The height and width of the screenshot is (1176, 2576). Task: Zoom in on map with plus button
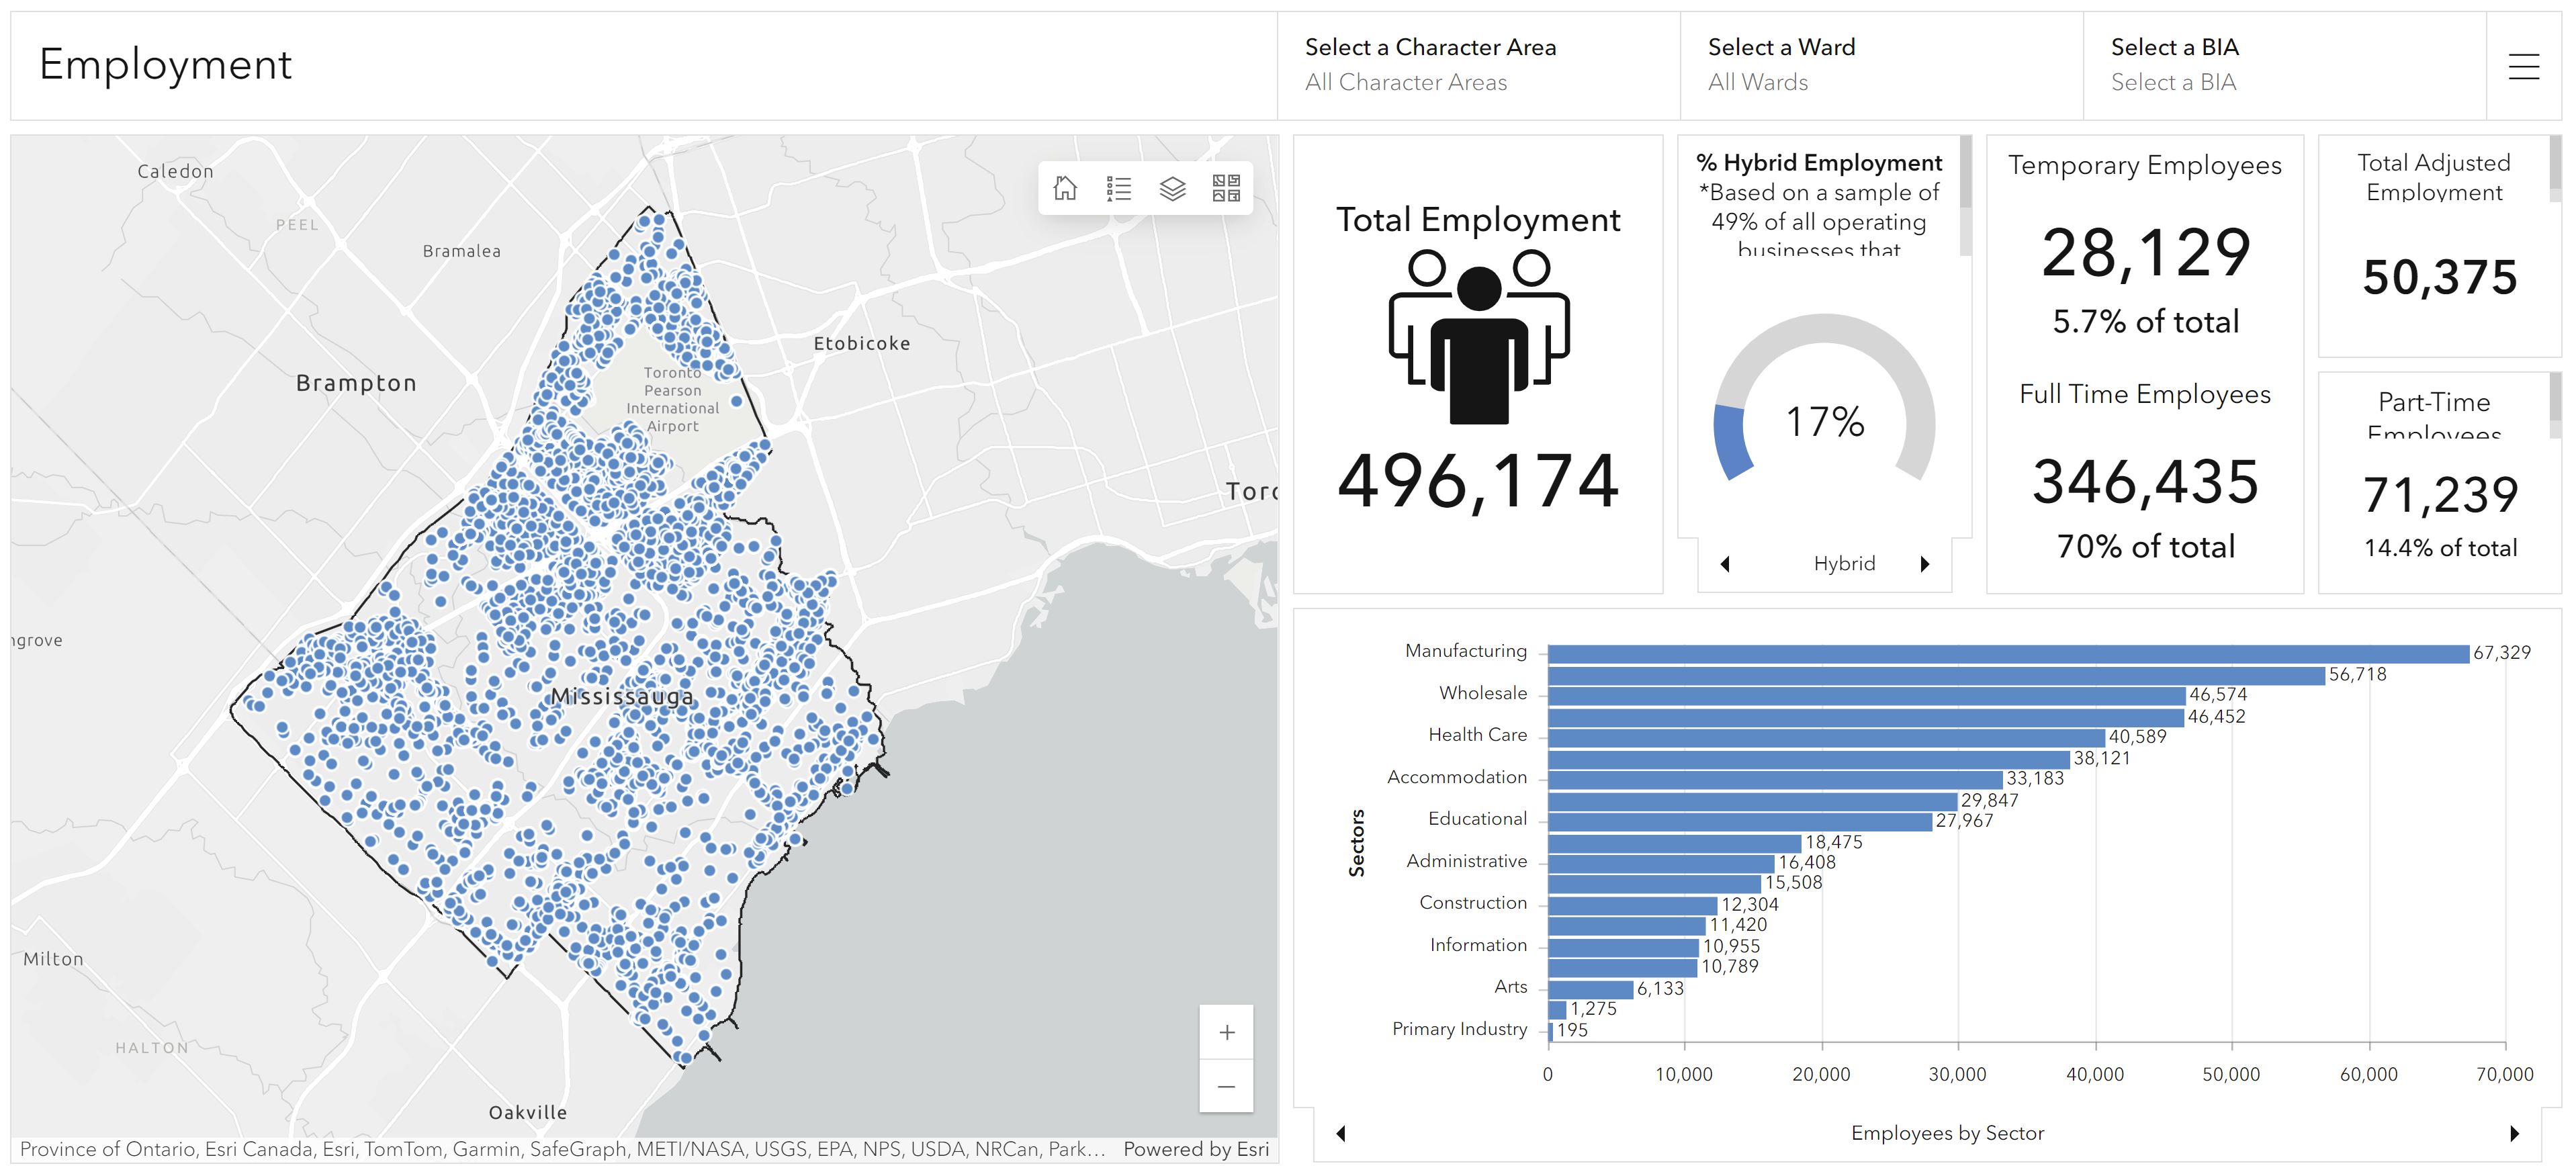(x=1226, y=1032)
